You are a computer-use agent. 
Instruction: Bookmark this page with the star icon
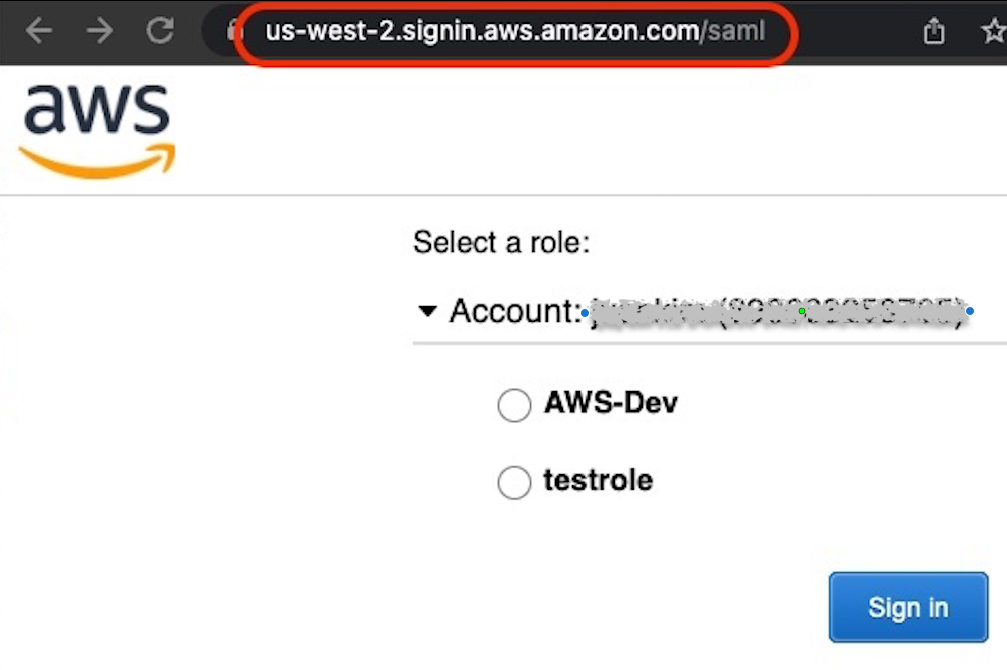point(991,30)
